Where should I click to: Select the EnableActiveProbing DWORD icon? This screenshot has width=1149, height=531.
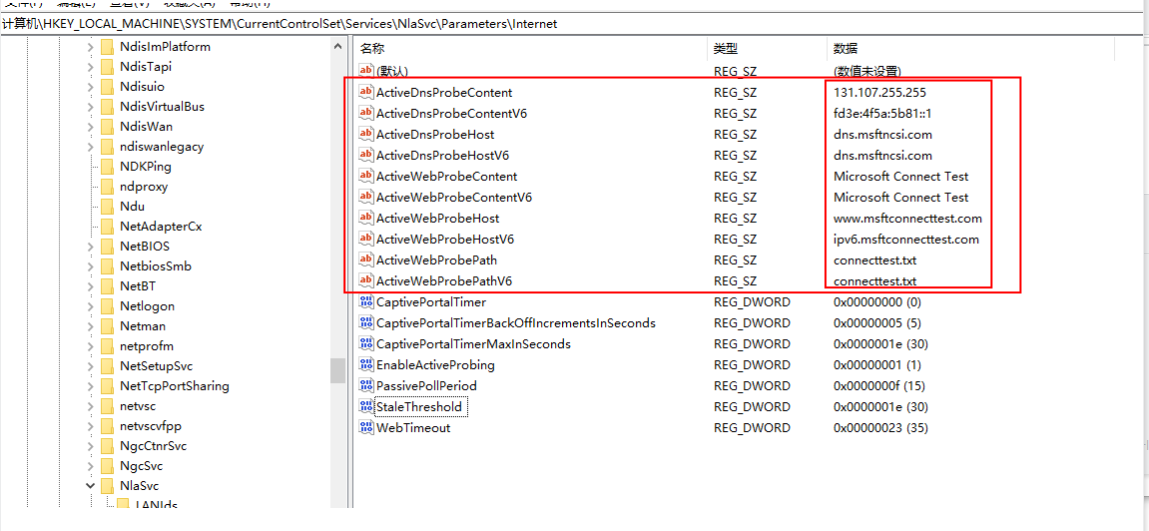[x=366, y=365]
